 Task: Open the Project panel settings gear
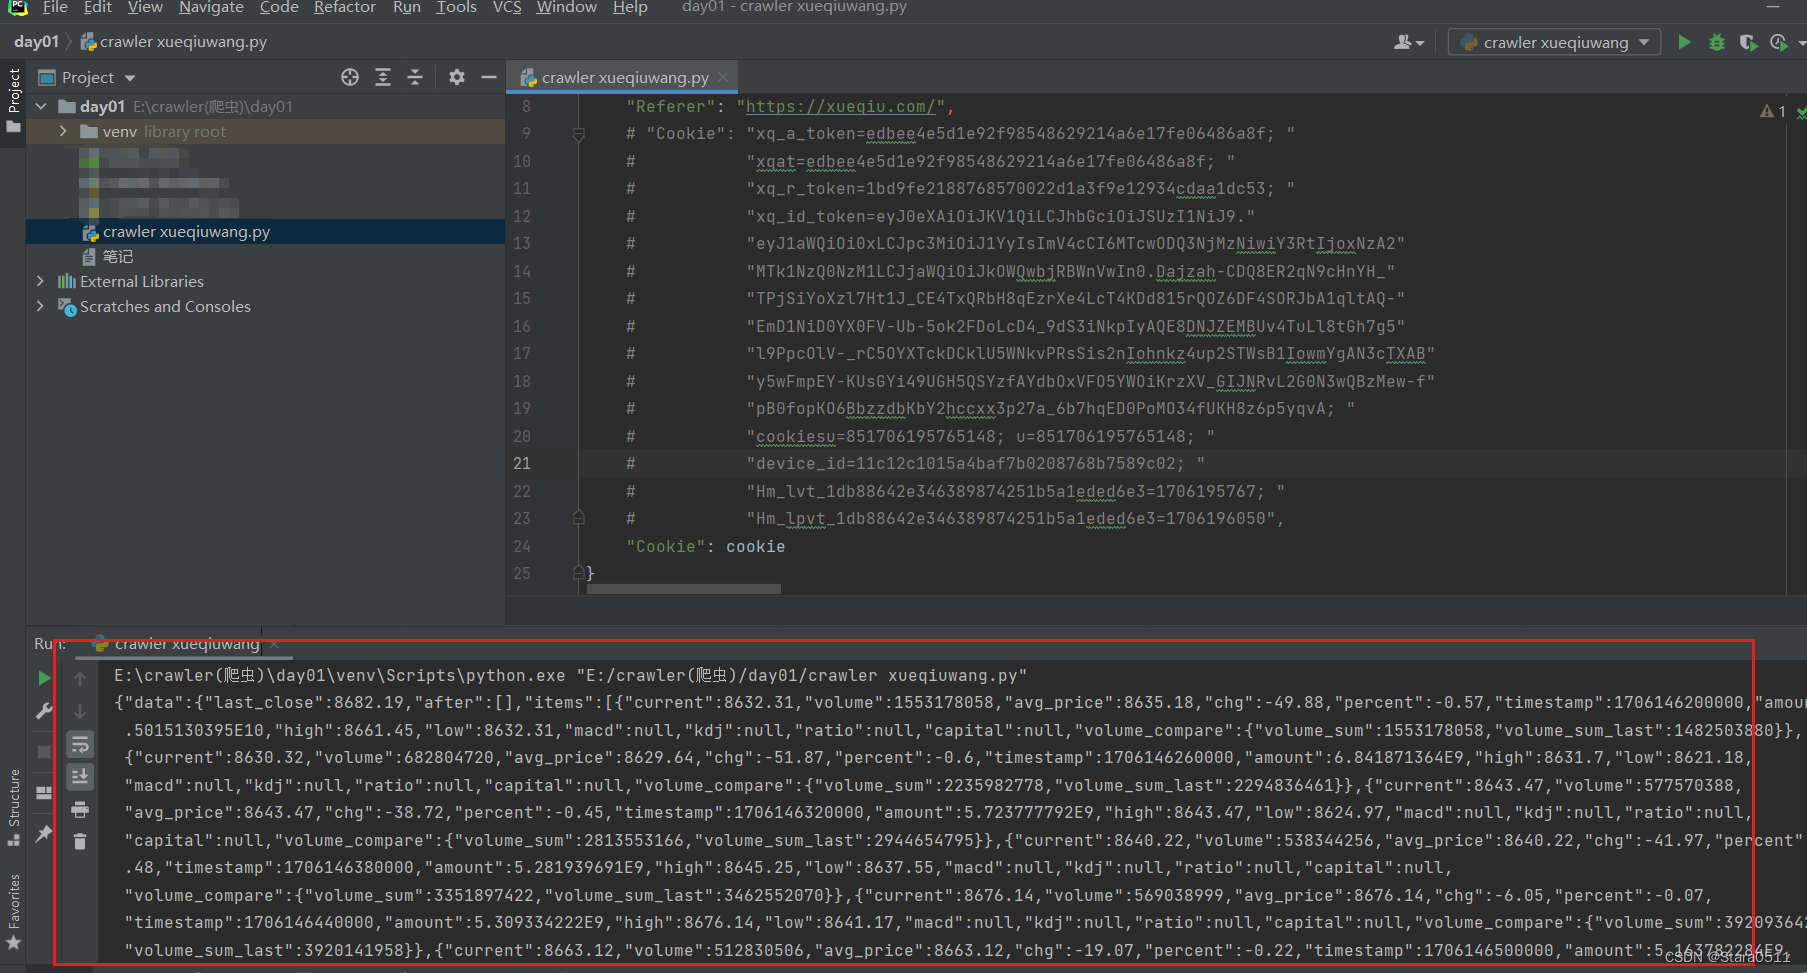(x=456, y=77)
